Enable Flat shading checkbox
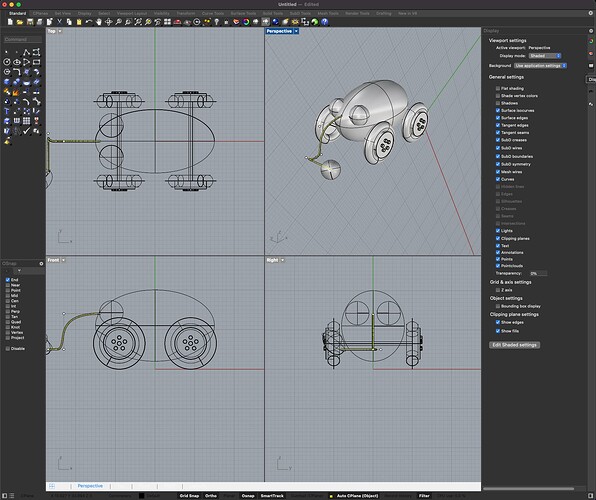The height and width of the screenshot is (500, 596). (498, 88)
